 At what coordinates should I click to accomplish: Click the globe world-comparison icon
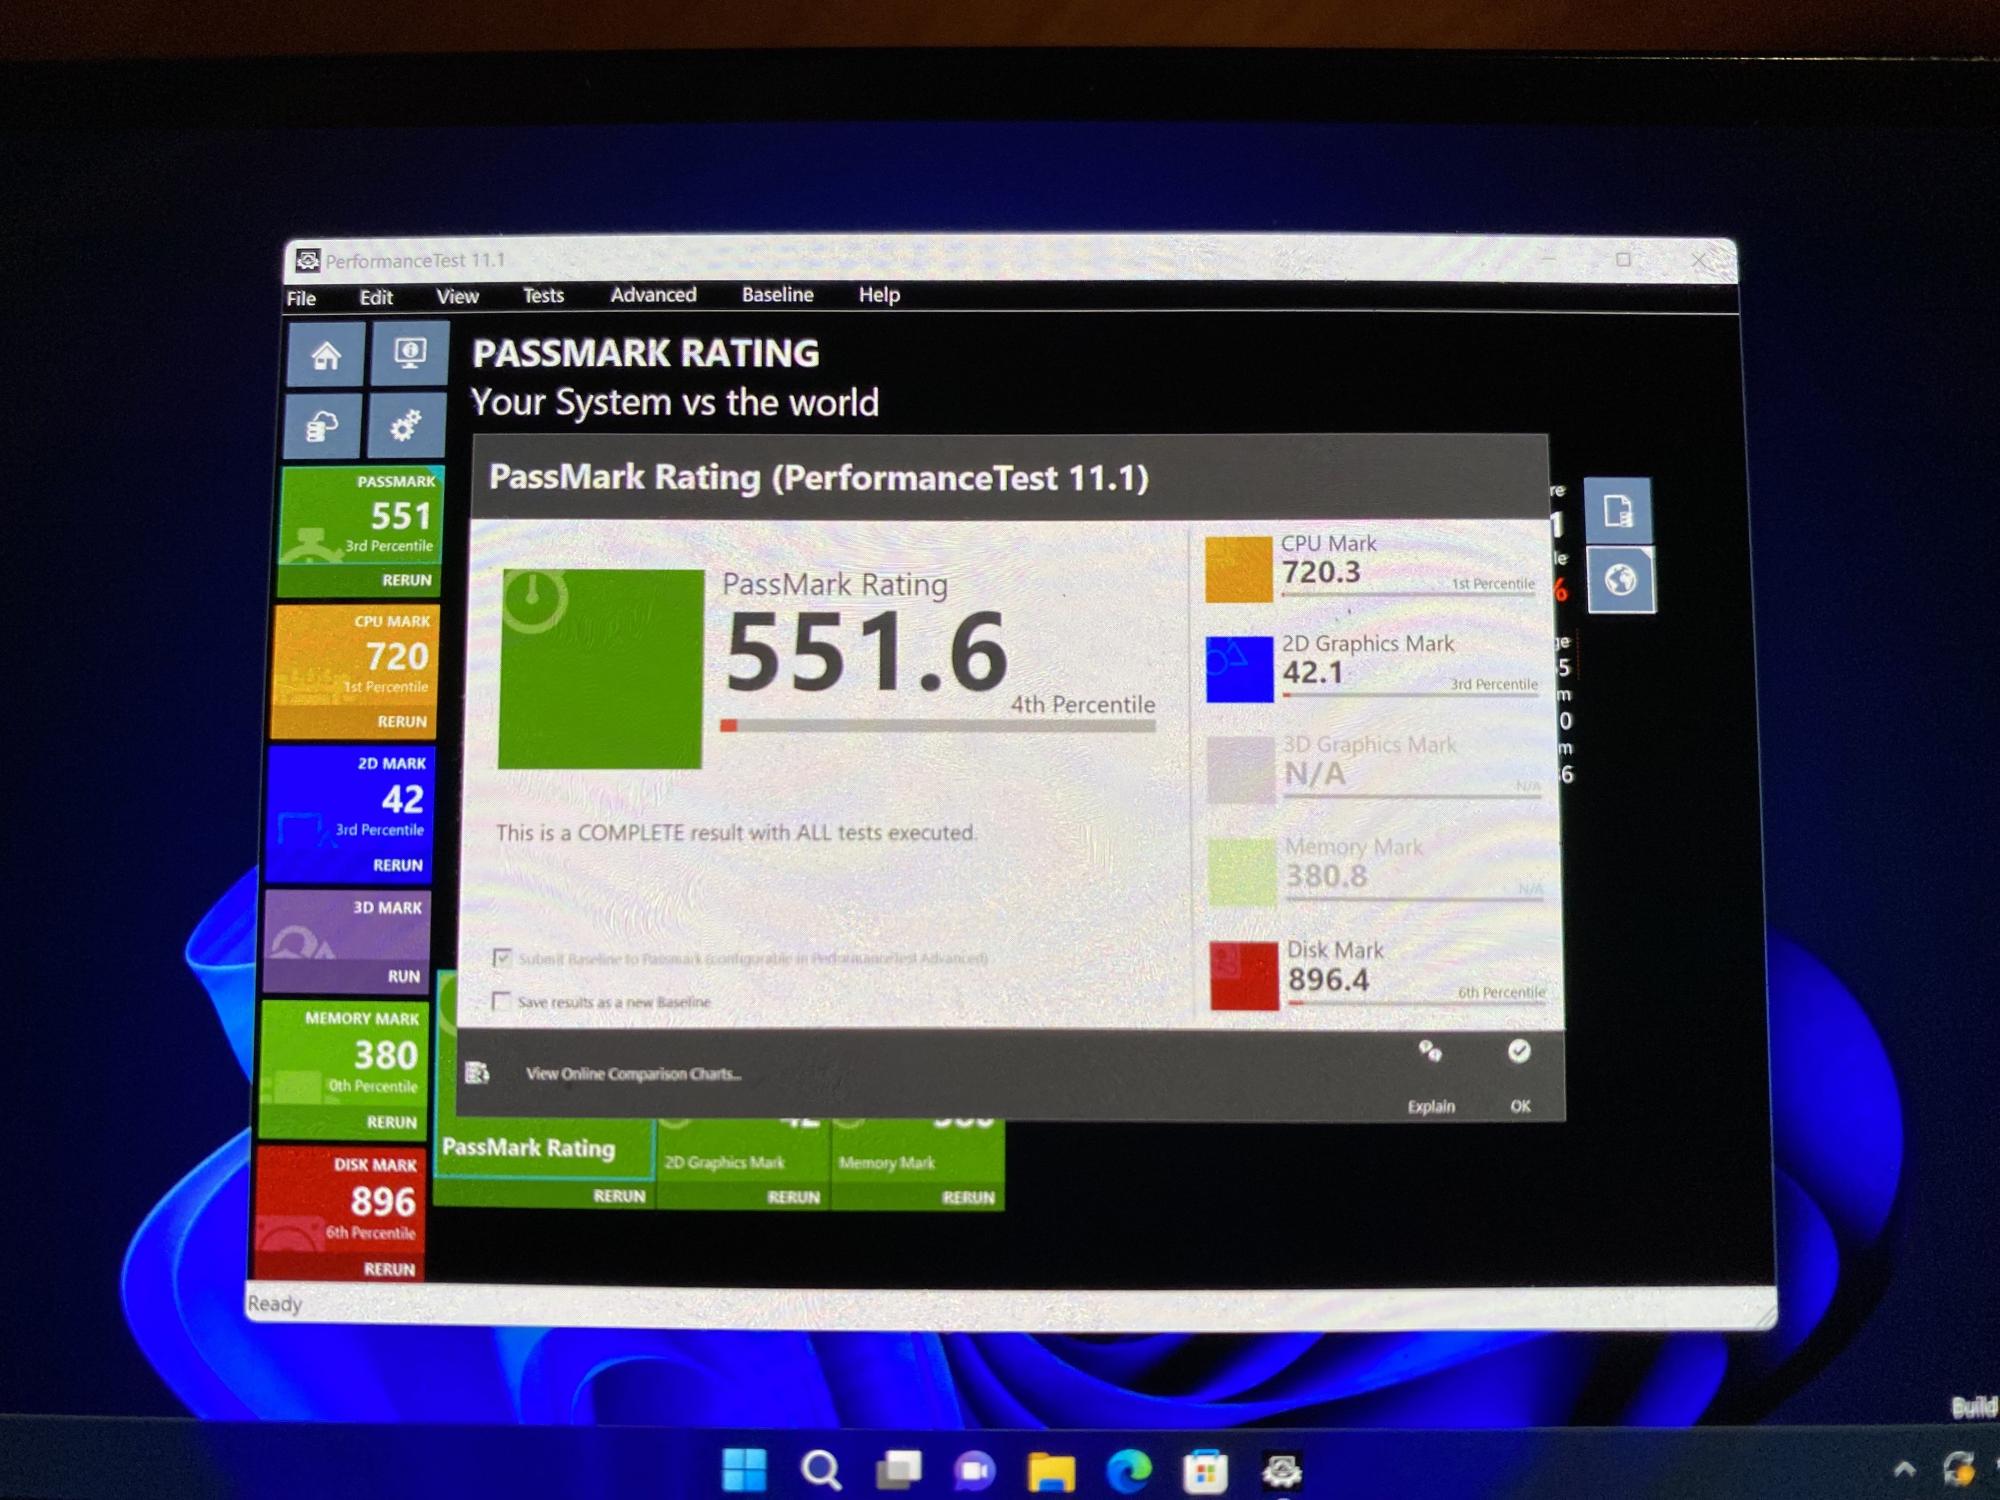pos(1621,579)
